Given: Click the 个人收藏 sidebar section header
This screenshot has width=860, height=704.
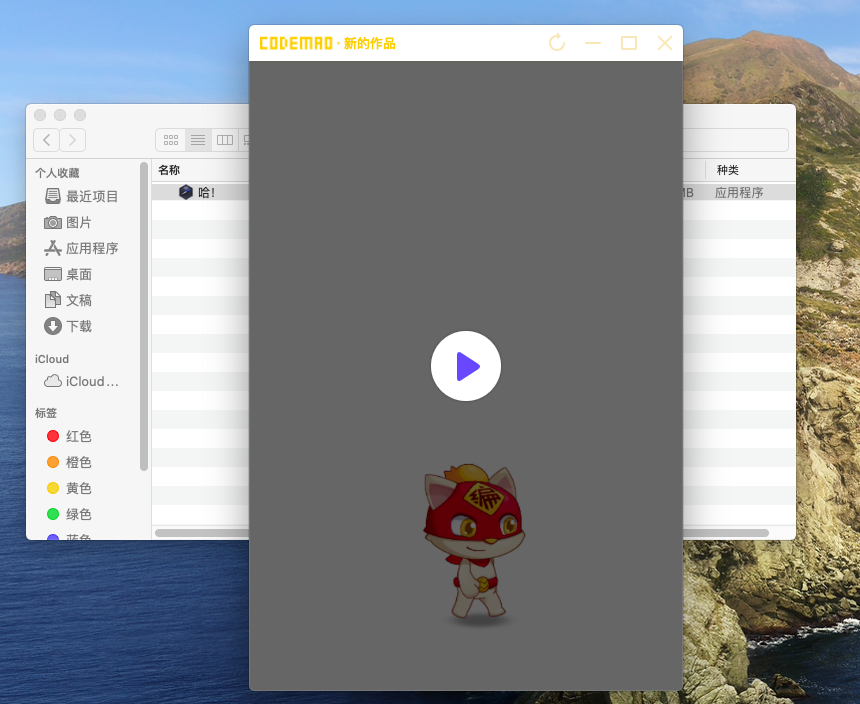Looking at the screenshot, I should click(x=57, y=173).
